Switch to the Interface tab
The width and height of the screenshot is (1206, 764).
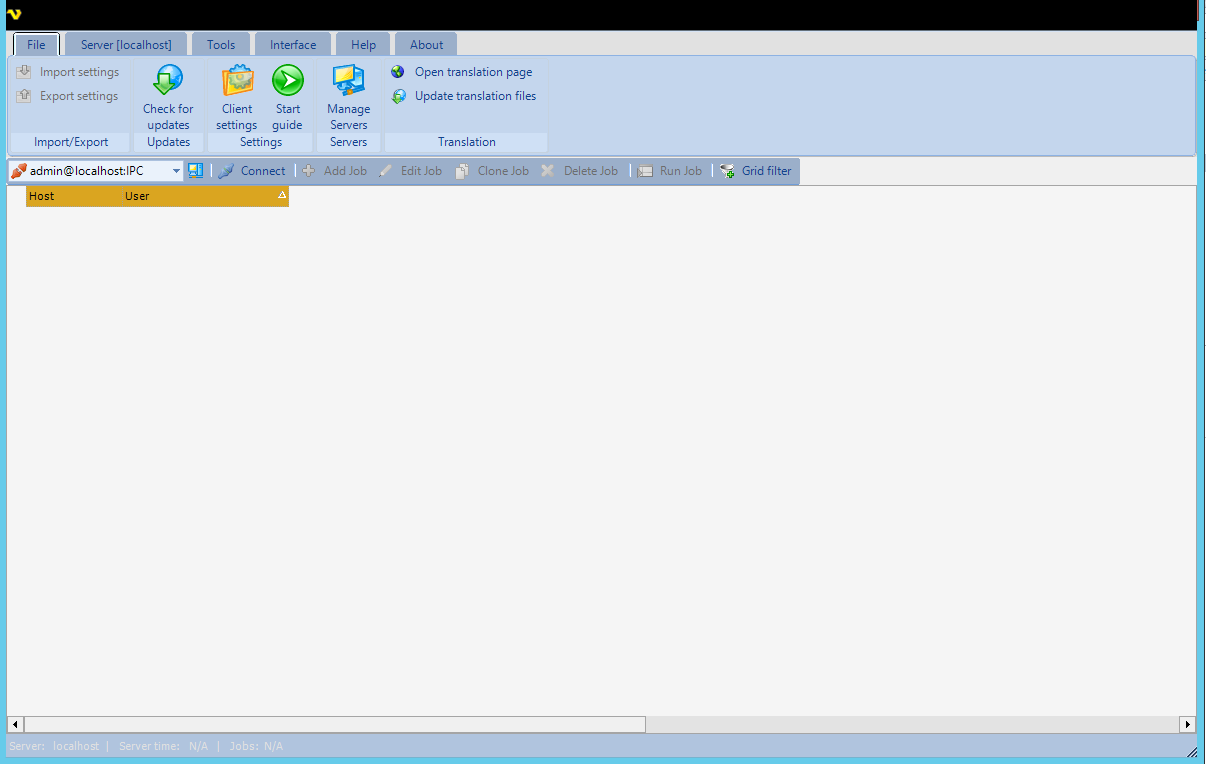tap(293, 45)
